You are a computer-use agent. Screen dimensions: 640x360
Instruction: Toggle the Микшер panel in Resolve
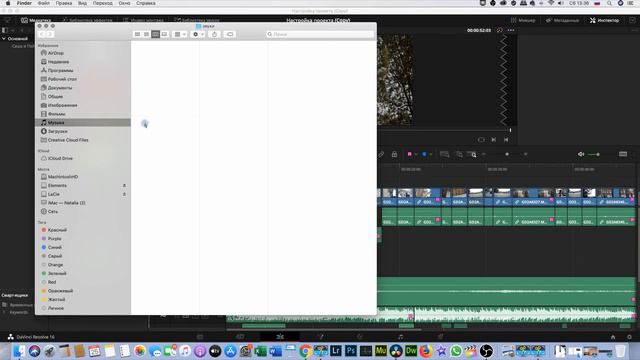pos(523,20)
